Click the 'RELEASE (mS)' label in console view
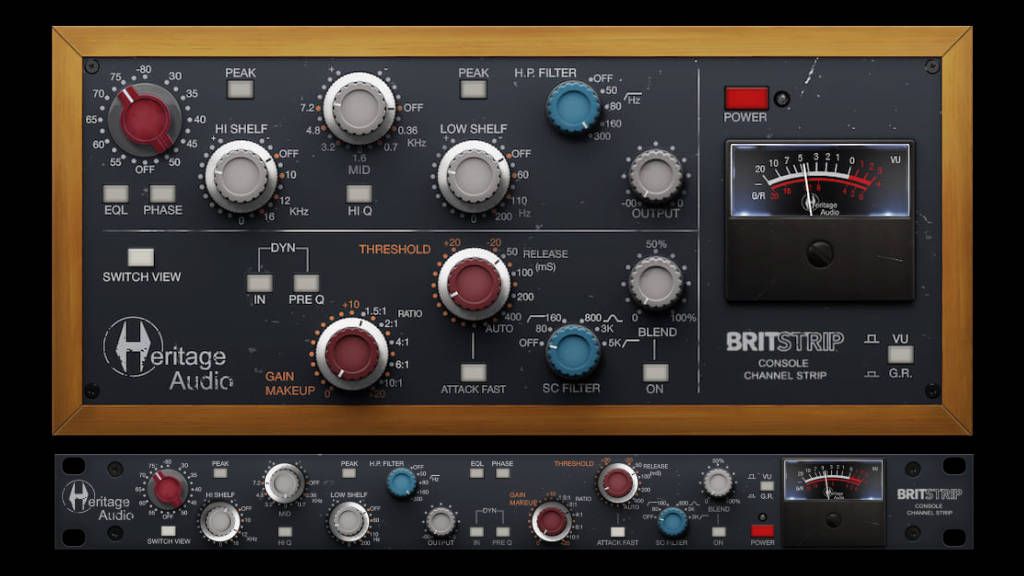 pos(545,259)
